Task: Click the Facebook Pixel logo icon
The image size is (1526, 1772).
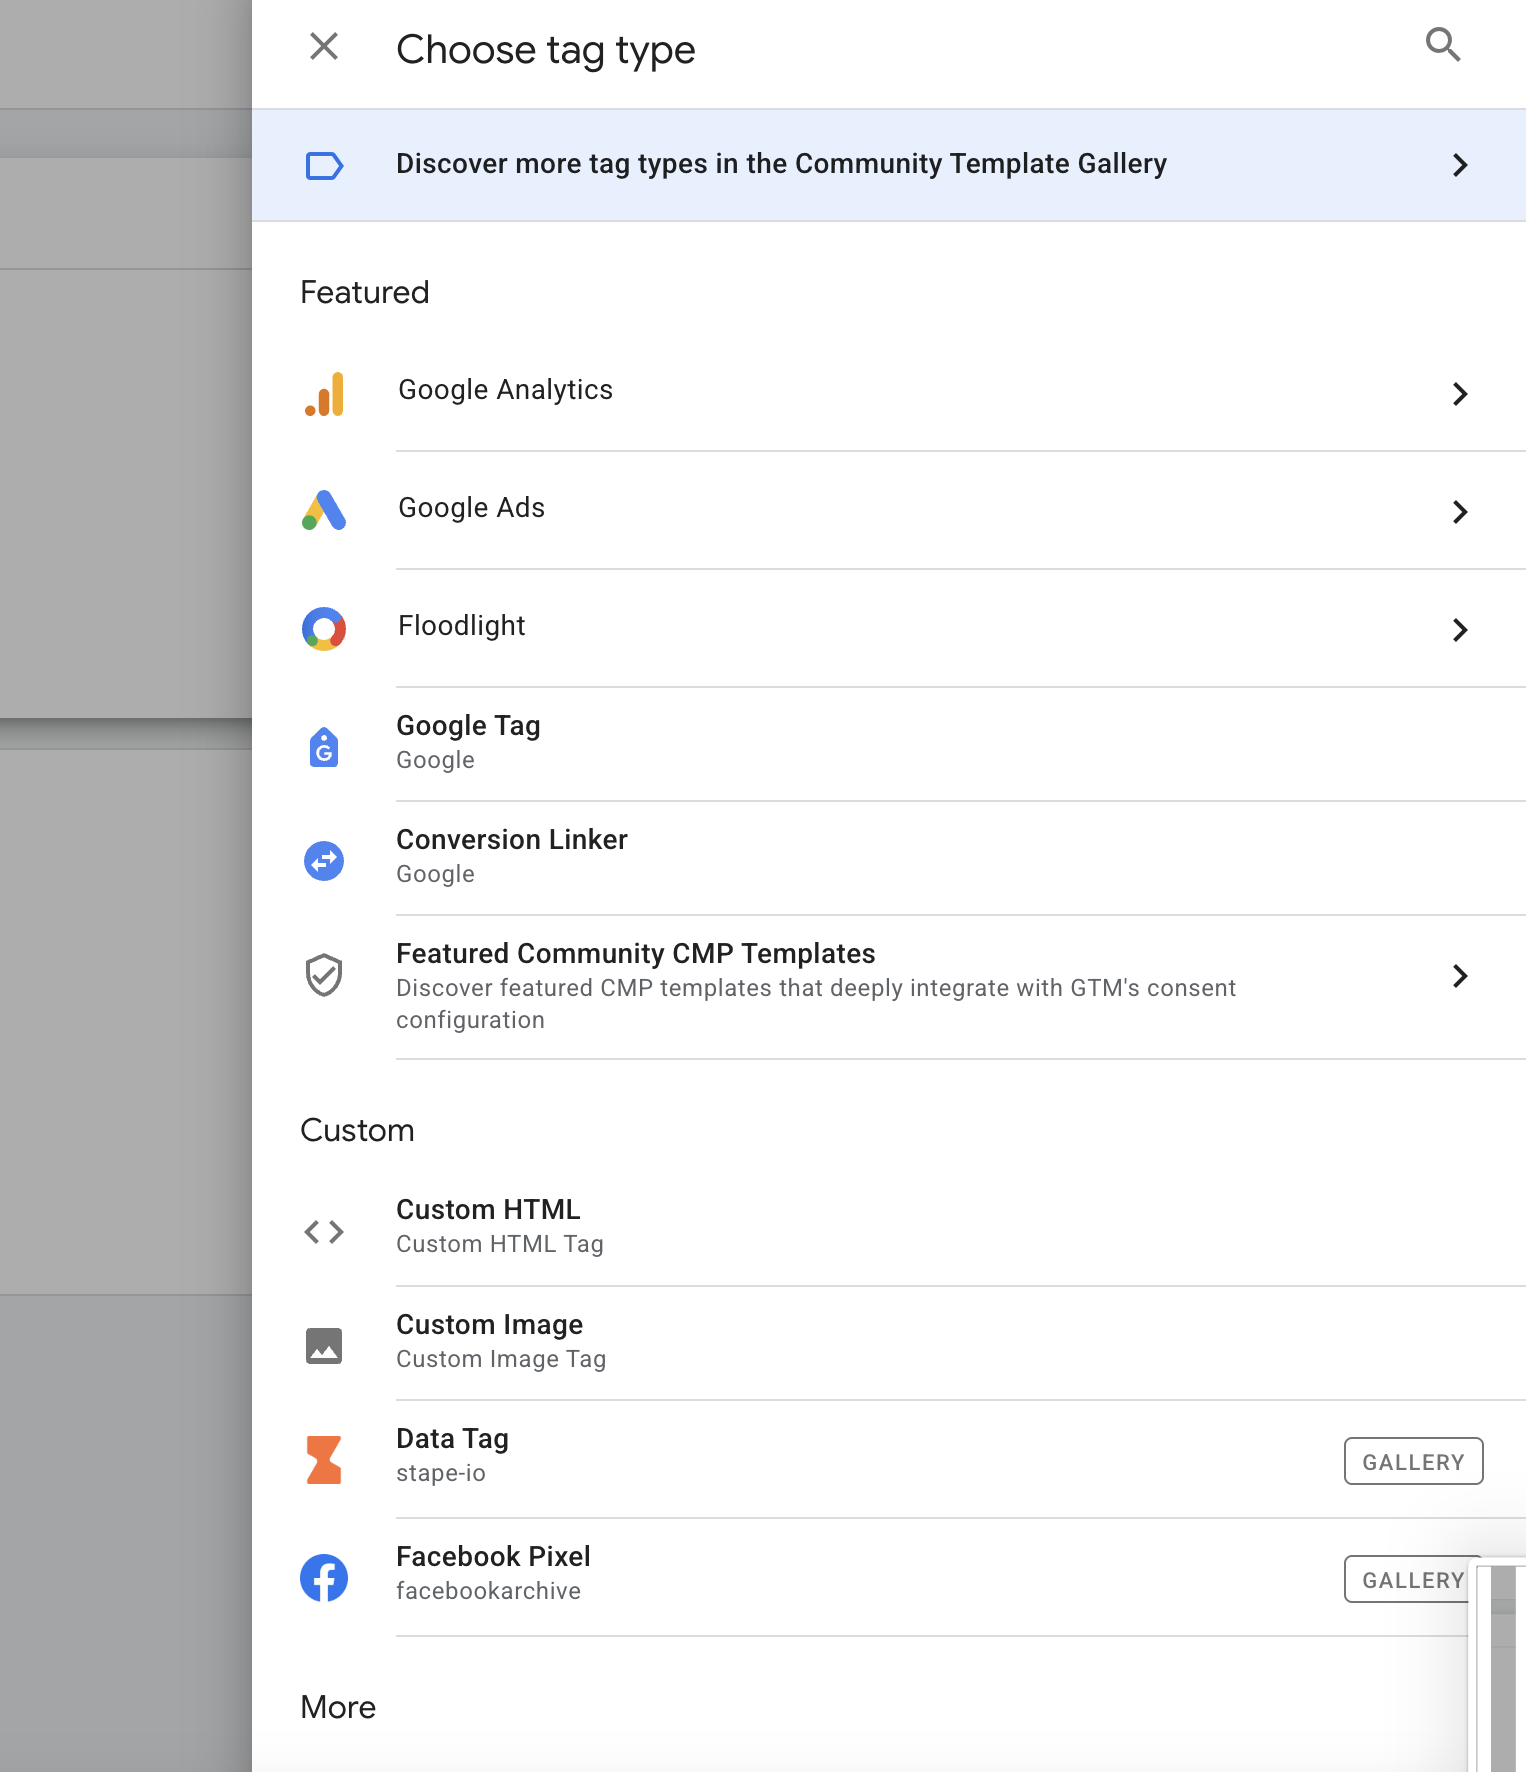Action: click(x=324, y=1578)
